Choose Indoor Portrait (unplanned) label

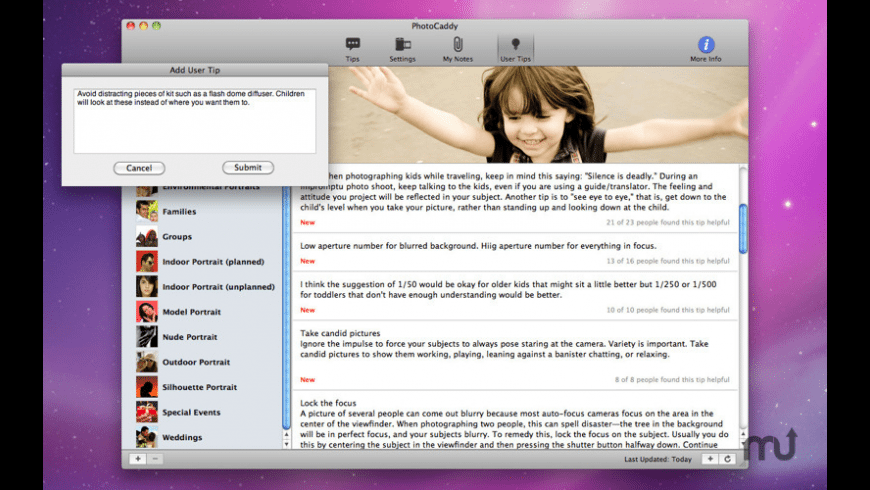pyautogui.click(x=219, y=287)
